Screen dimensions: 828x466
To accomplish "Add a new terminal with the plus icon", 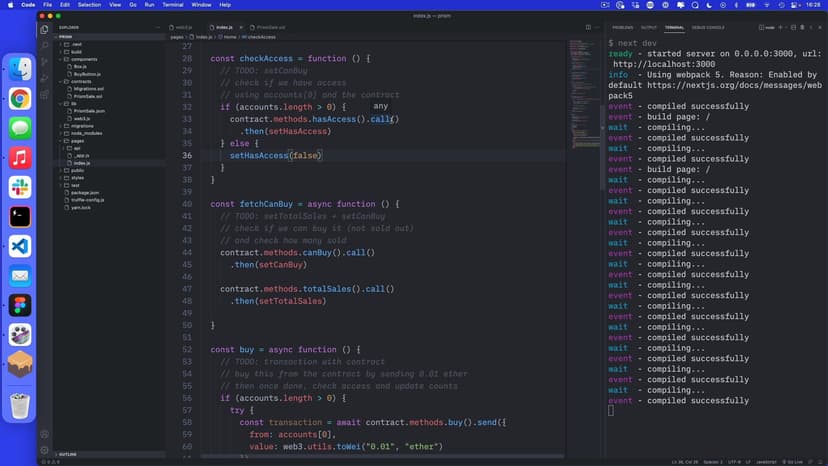I will click(x=781, y=27).
